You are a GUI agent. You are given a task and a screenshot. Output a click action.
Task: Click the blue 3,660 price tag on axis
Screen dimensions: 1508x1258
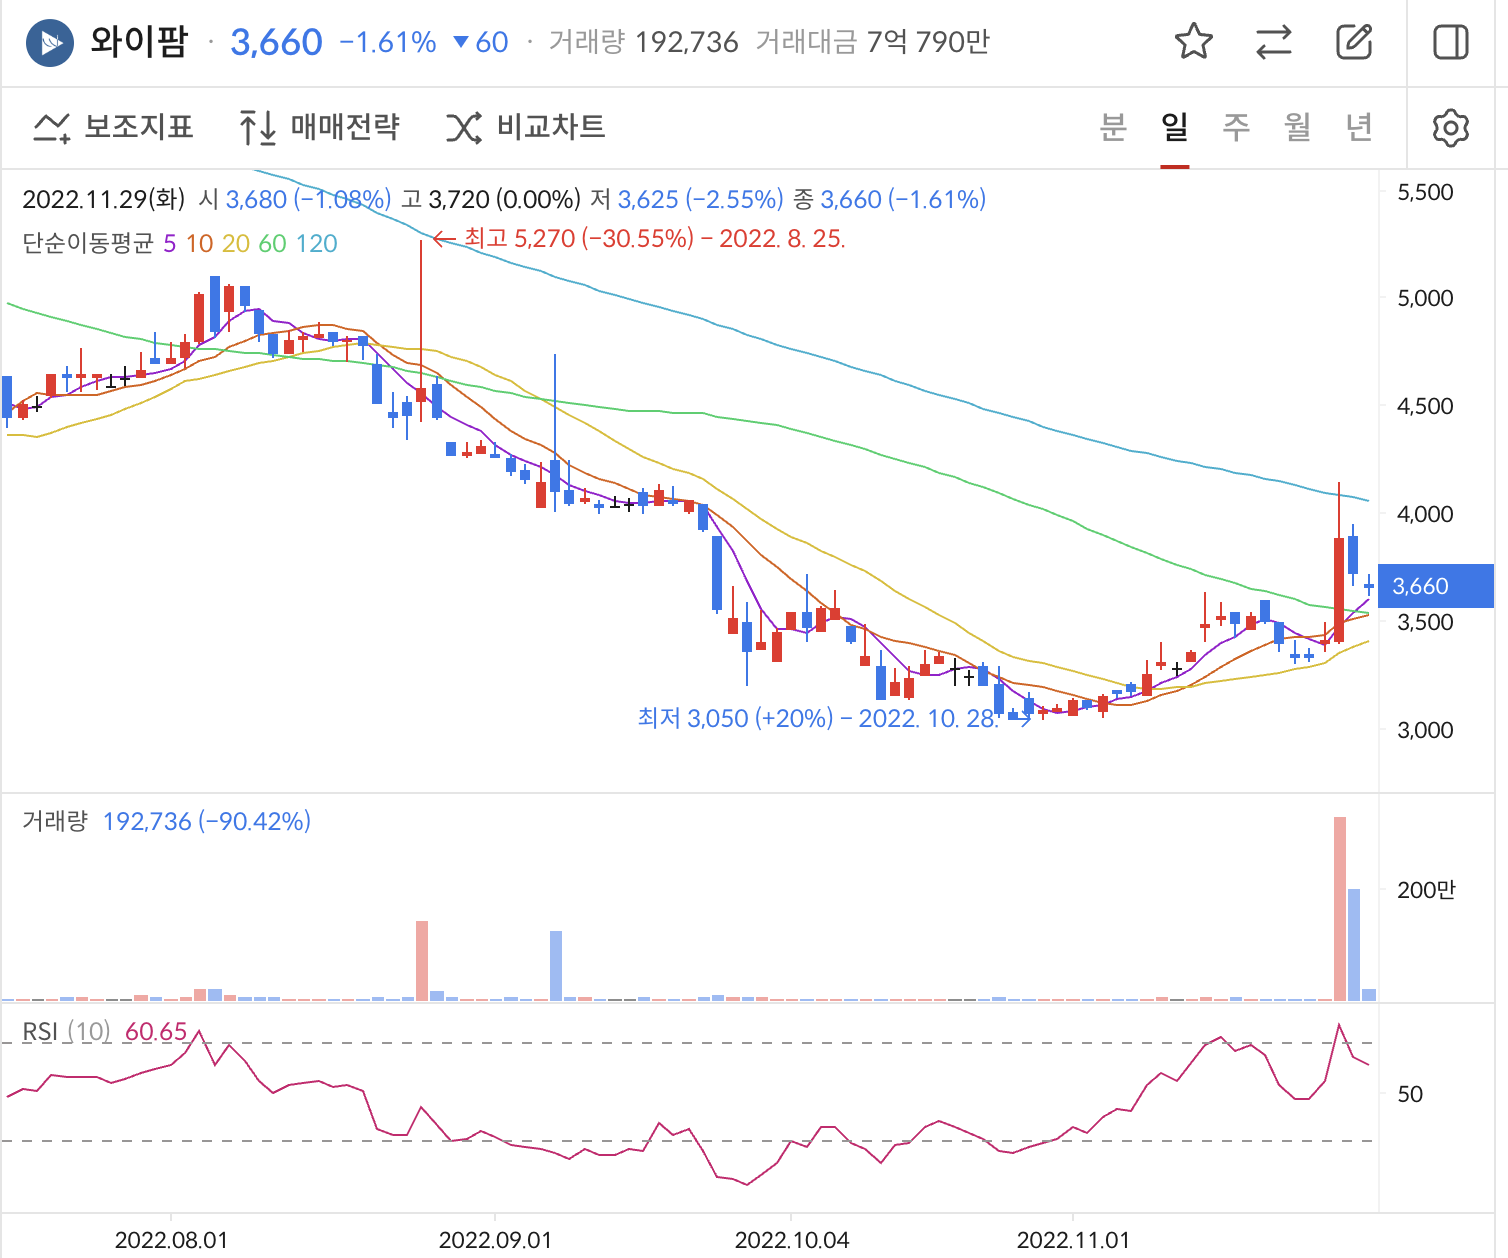(x=1436, y=586)
